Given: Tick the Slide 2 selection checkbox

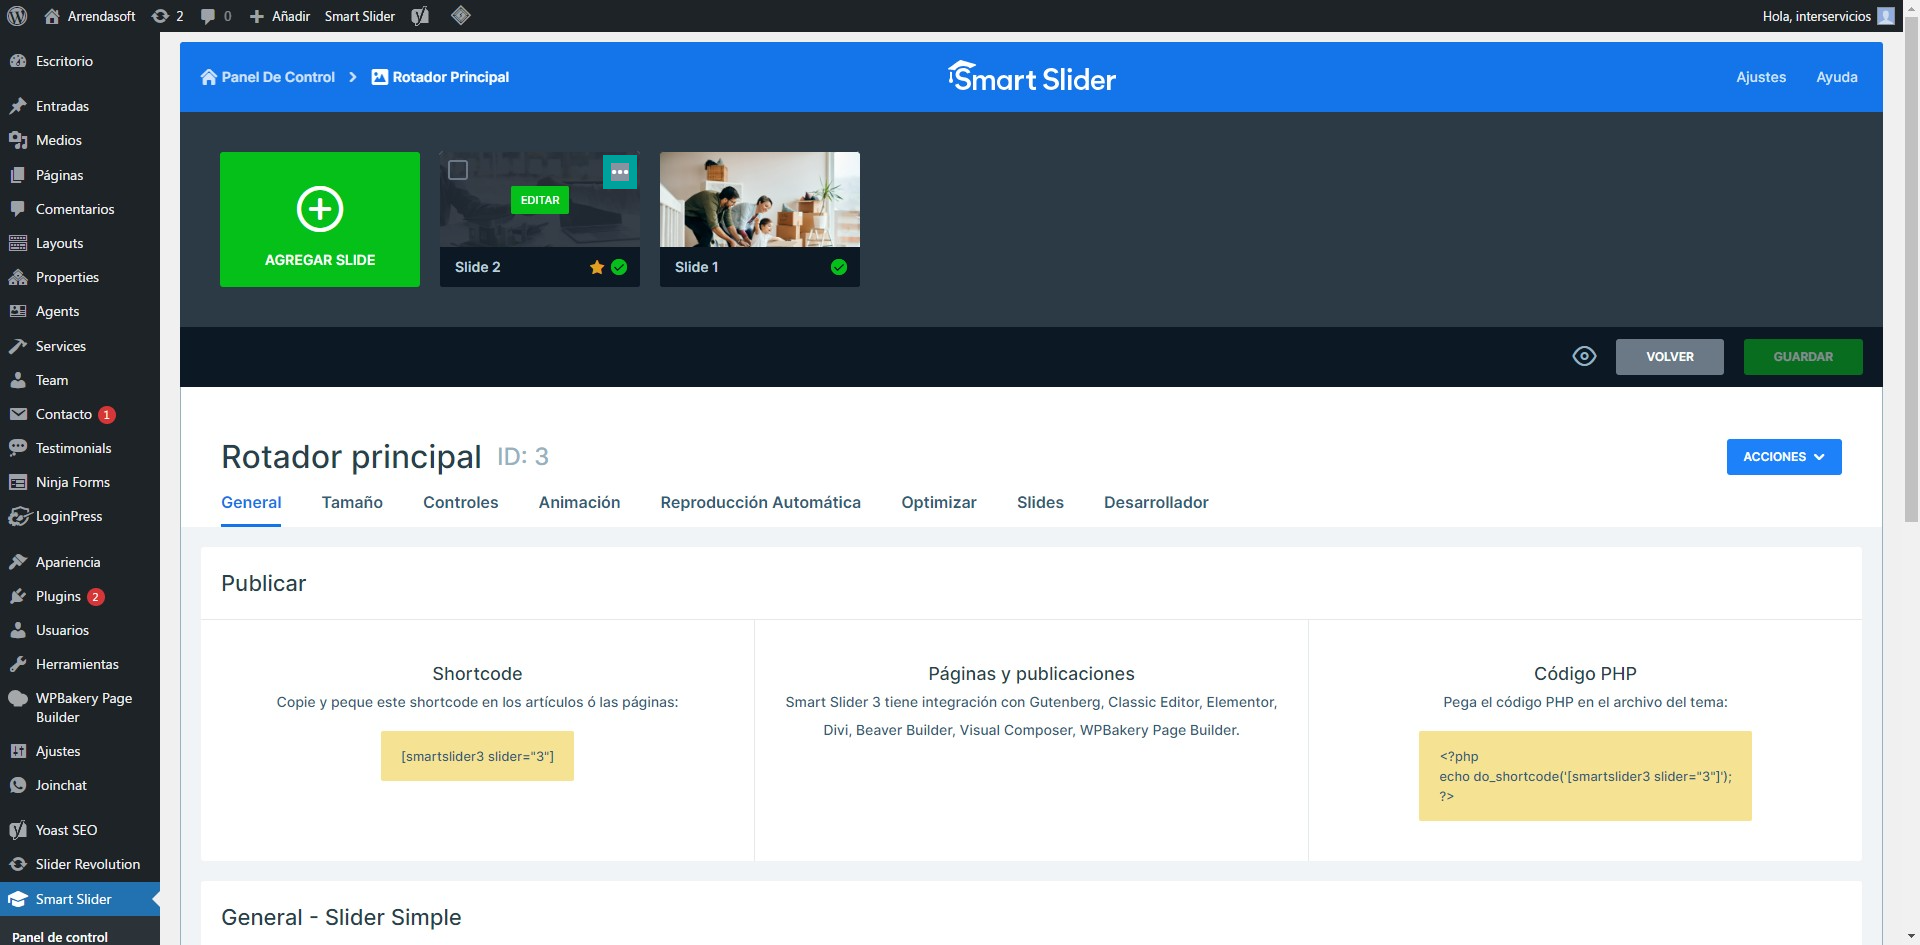Looking at the screenshot, I should click(x=458, y=170).
